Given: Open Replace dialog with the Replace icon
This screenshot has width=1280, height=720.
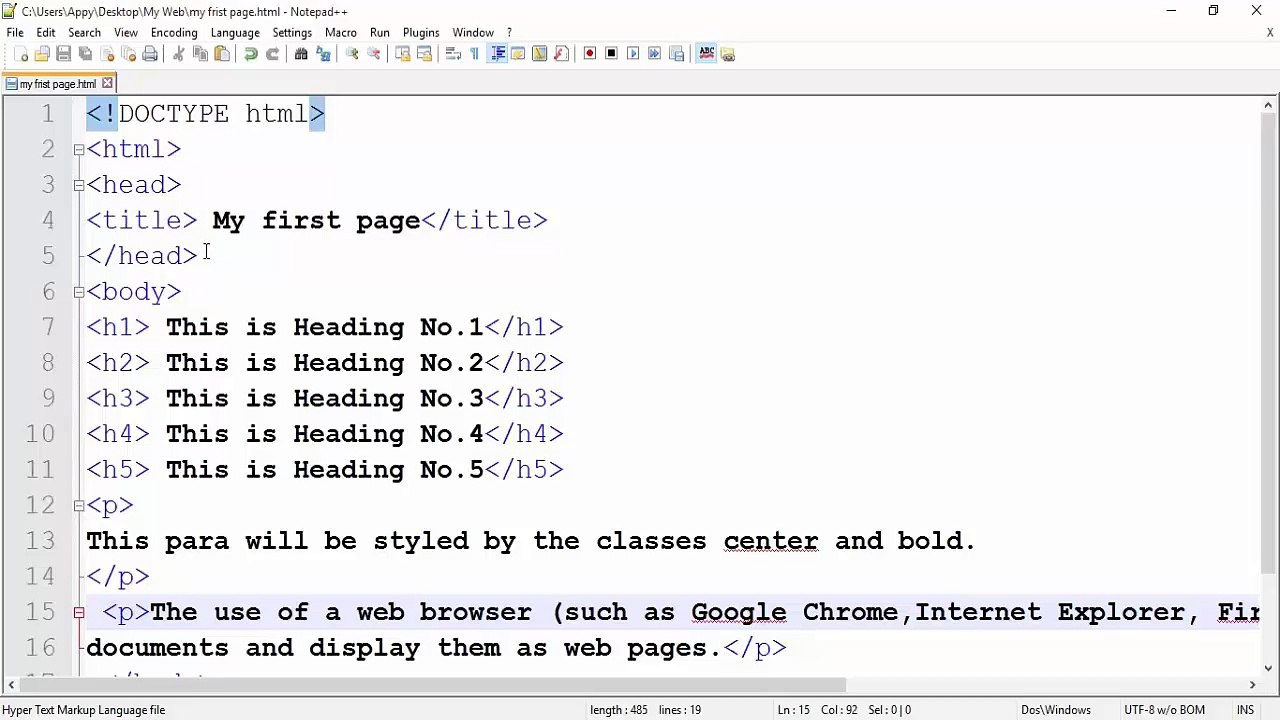Looking at the screenshot, I should (x=323, y=54).
